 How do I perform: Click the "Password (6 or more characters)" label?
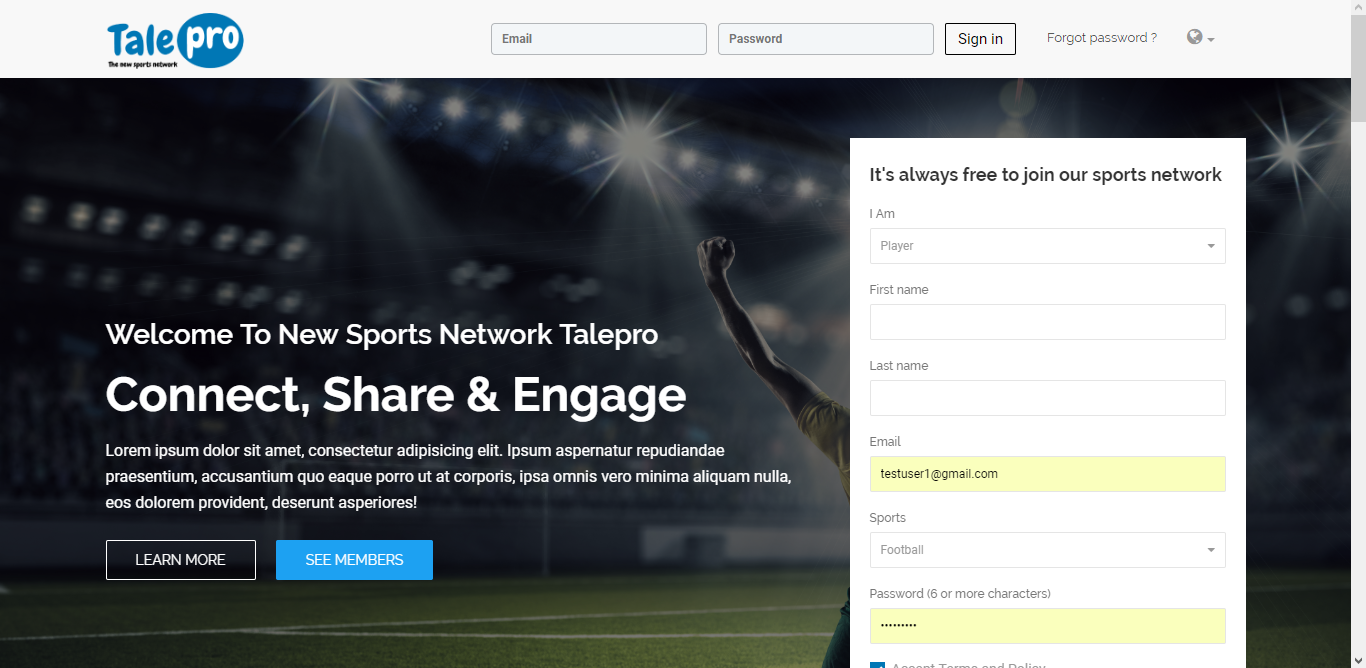960,594
